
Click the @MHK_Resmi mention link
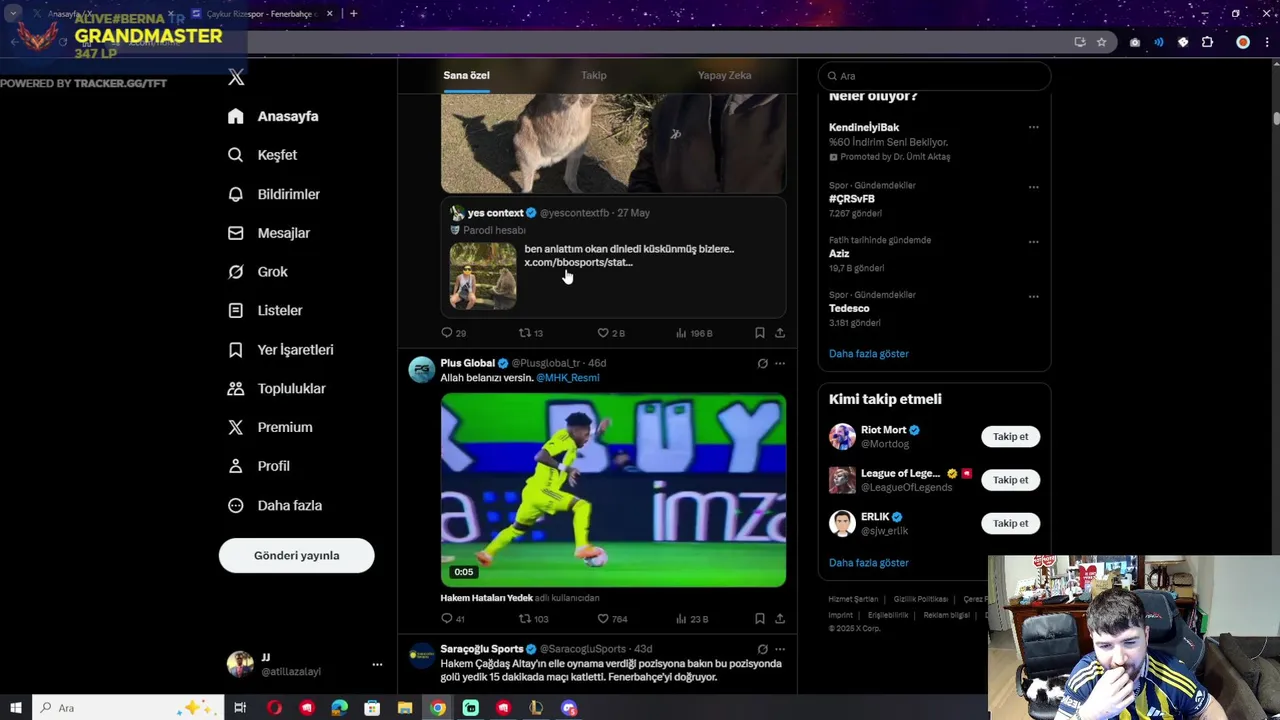point(568,378)
